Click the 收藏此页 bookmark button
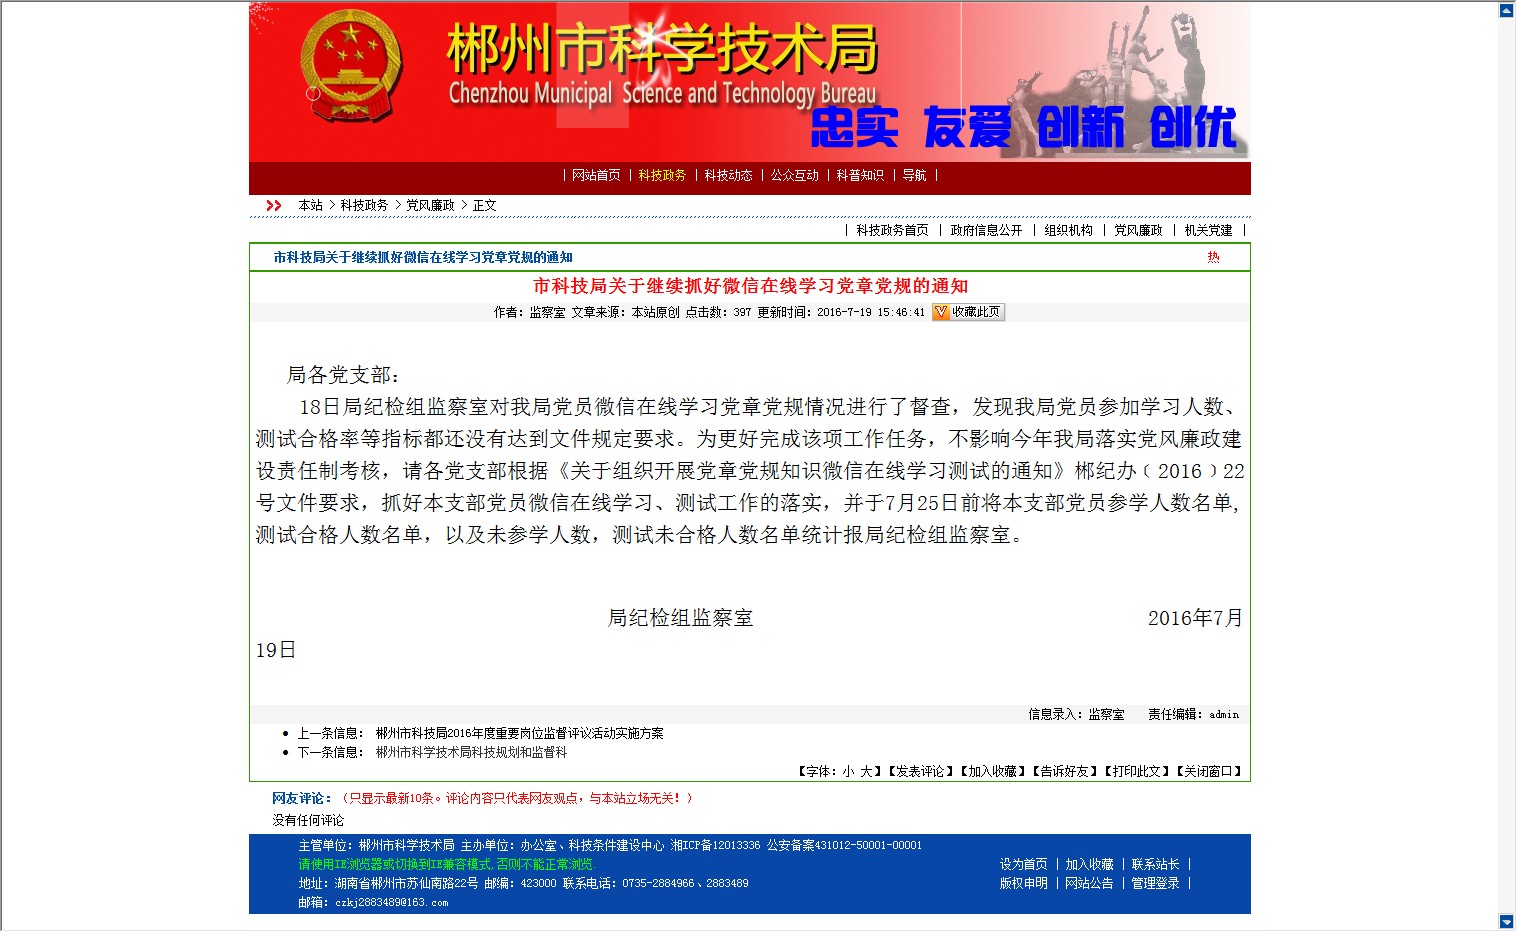The width and height of the screenshot is (1517, 932). (x=967, y=312)
